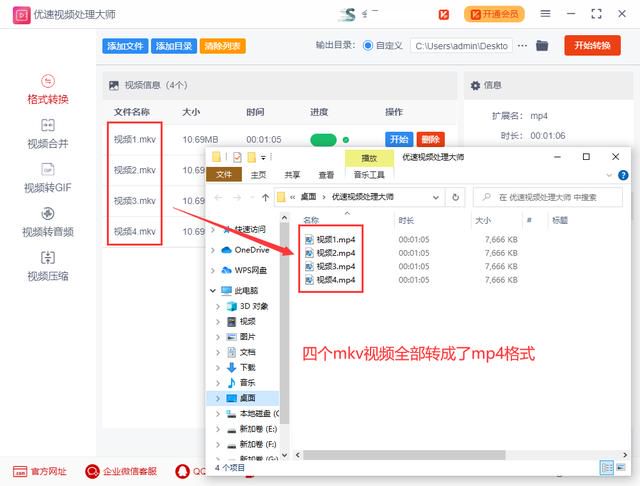Screen dimensions: 640x486
Task: Click the green progress bar of 视频1.mkv
Action: pos(323,140)
